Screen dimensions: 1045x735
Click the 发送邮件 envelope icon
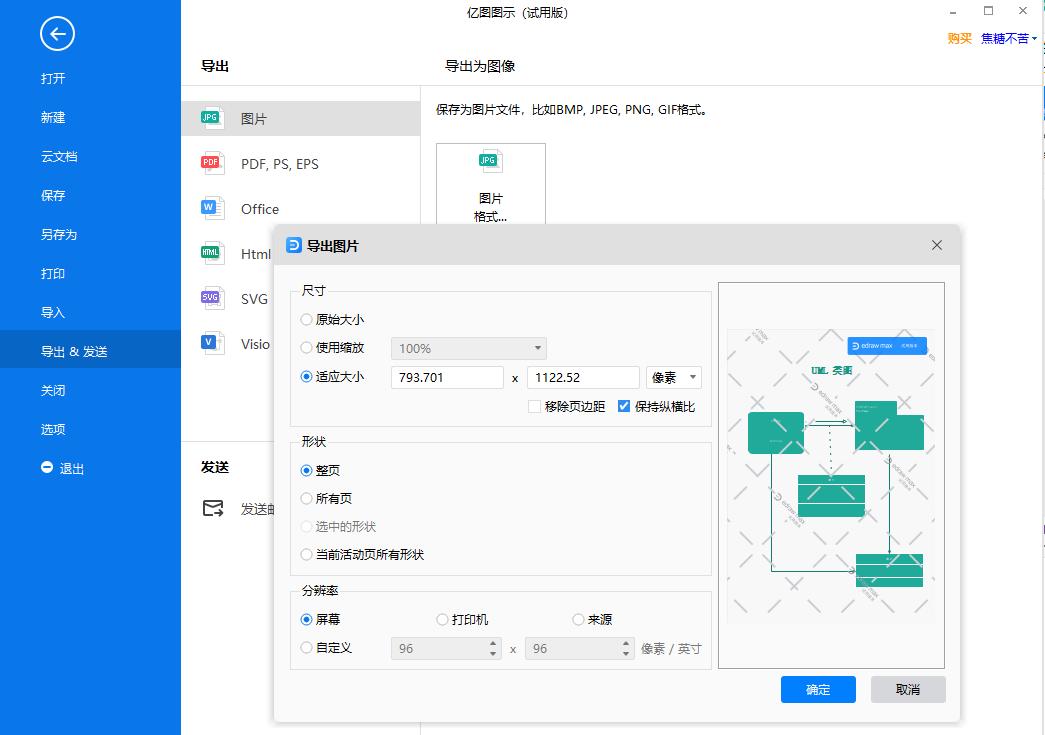click(213, 508)
